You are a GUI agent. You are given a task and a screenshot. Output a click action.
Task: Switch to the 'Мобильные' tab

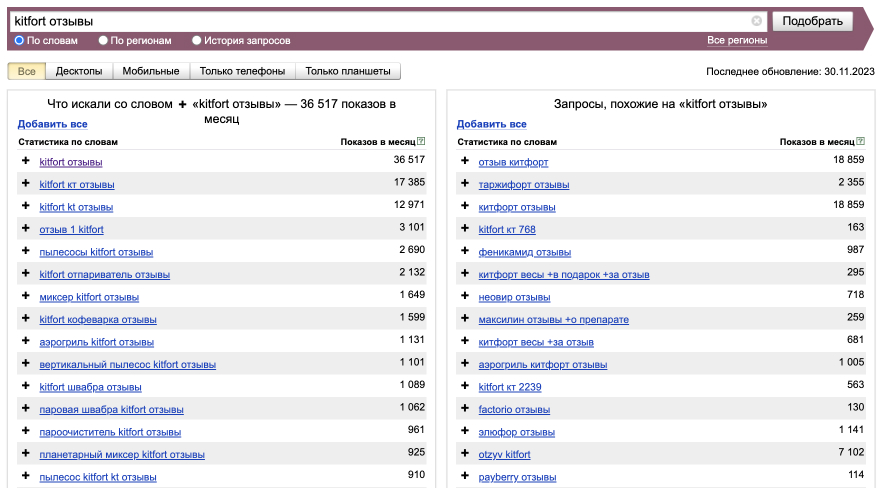pos(151,71)
